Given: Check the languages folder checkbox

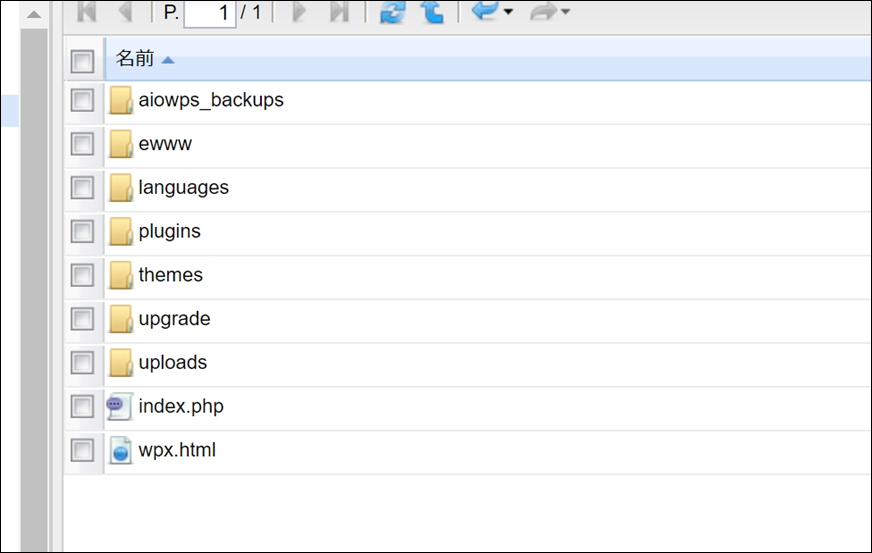Looking at the screenshot, I should coord(82,187).
